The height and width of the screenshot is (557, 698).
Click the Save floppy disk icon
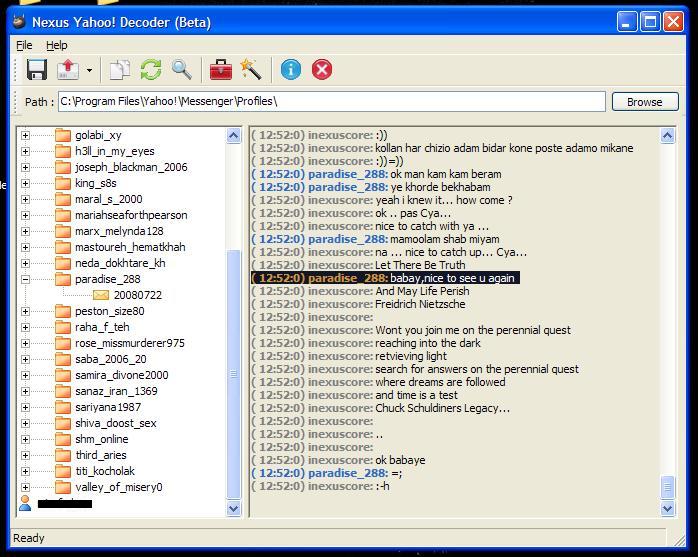(37, 69)
